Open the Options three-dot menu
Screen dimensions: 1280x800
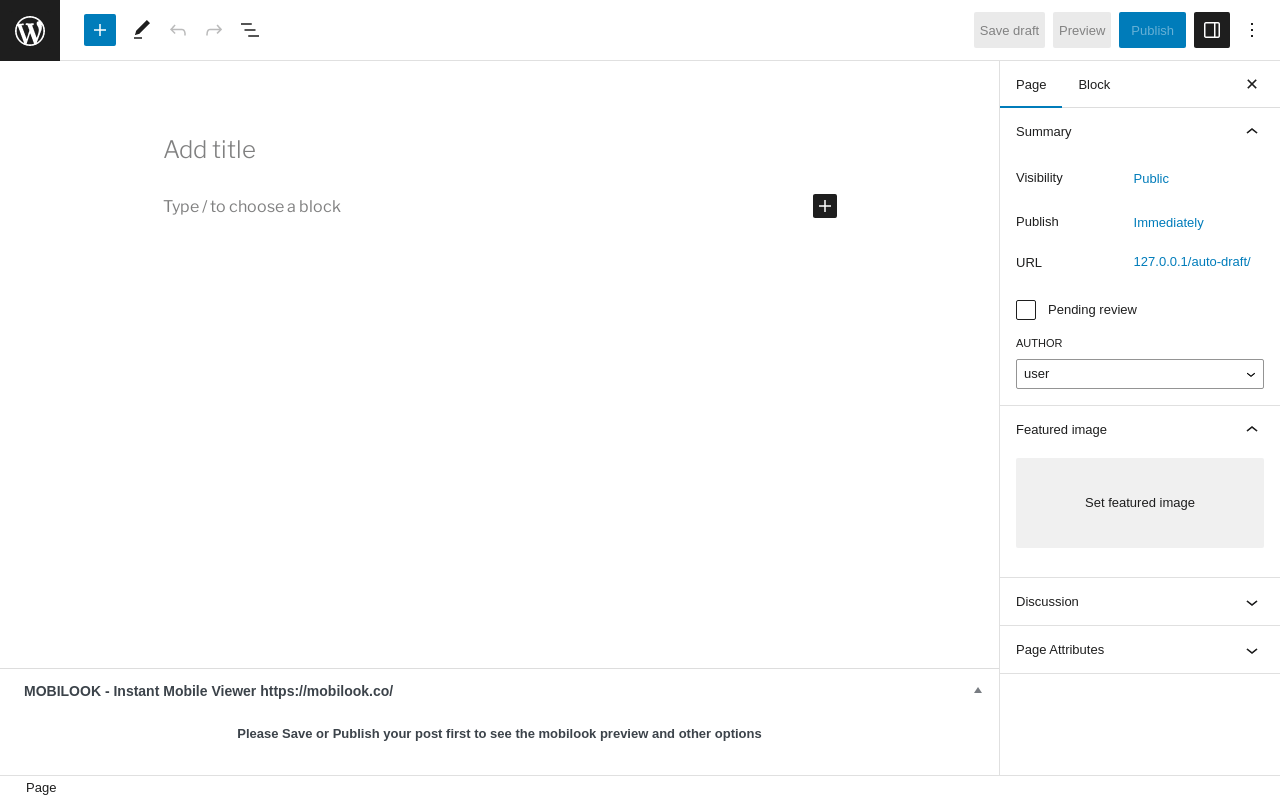point(1252,30)
